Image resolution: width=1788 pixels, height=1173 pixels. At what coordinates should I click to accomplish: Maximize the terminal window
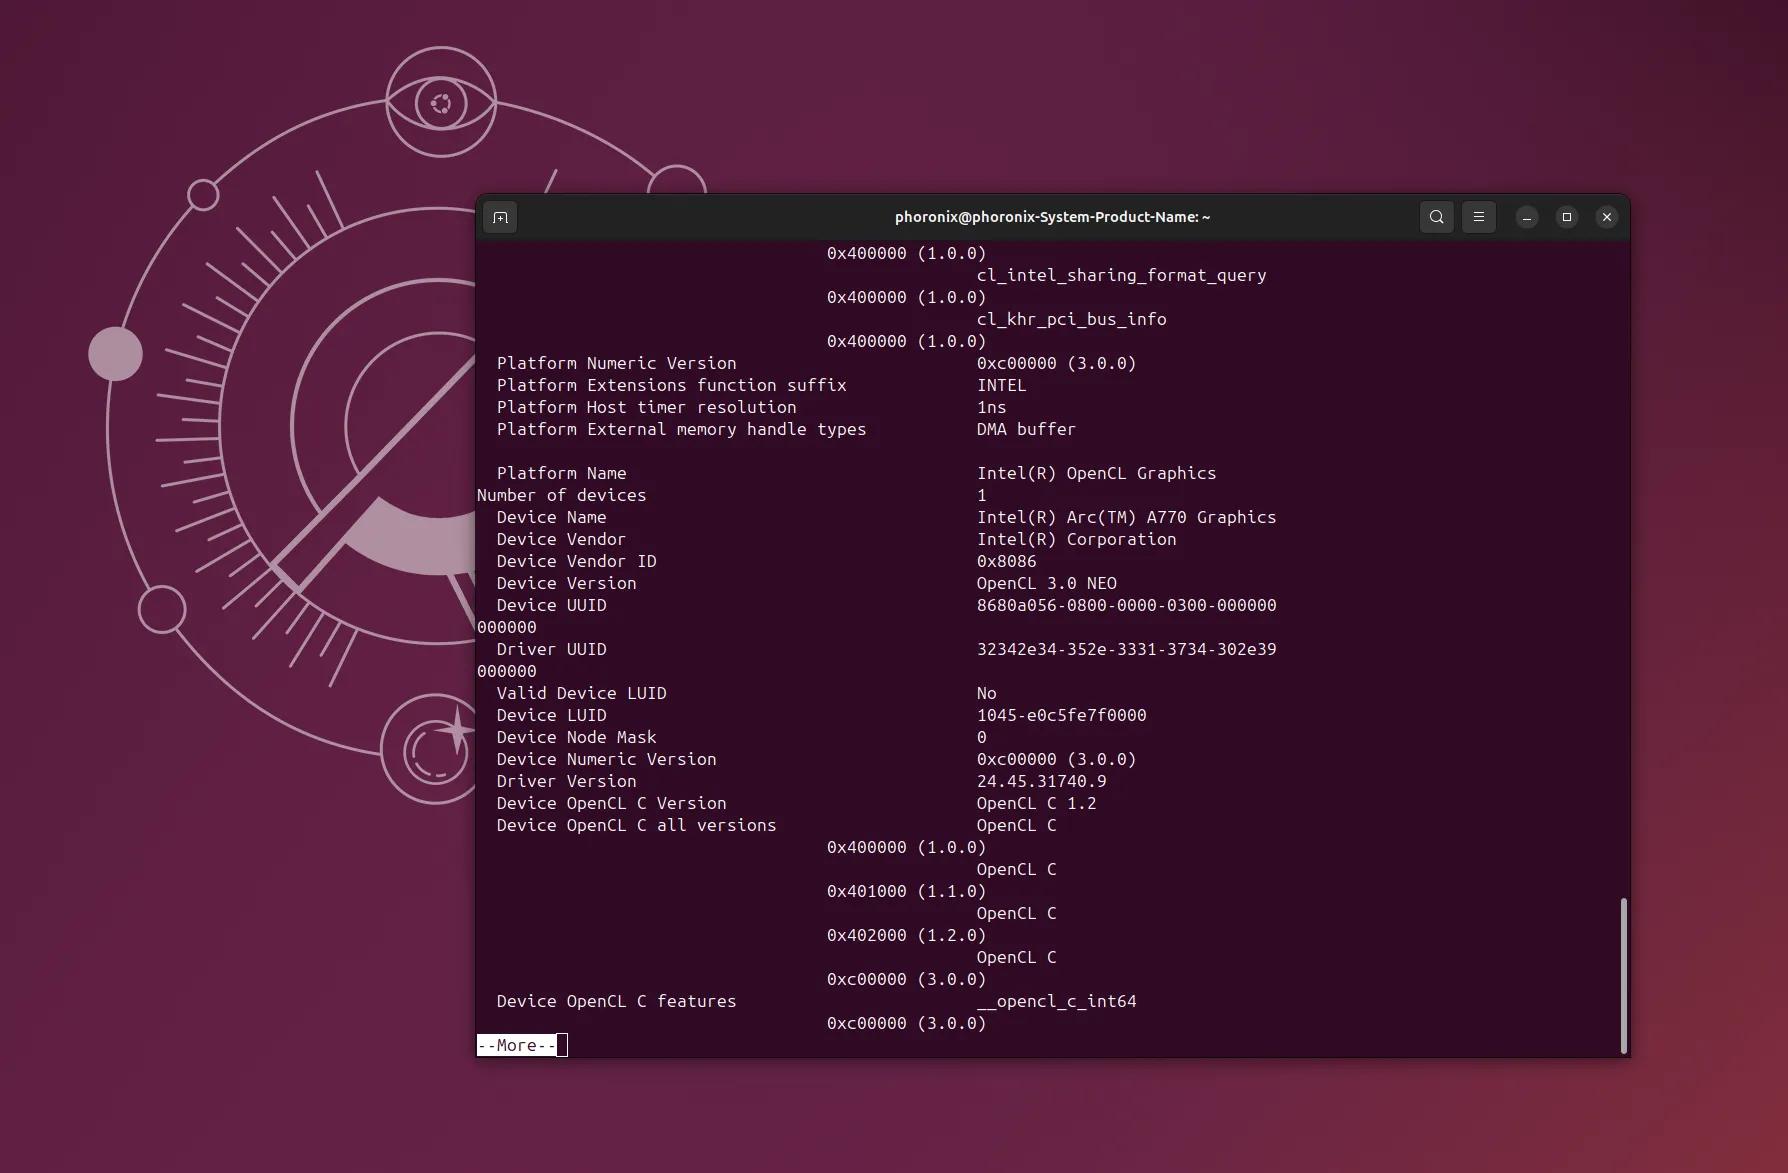point(1566,217)
